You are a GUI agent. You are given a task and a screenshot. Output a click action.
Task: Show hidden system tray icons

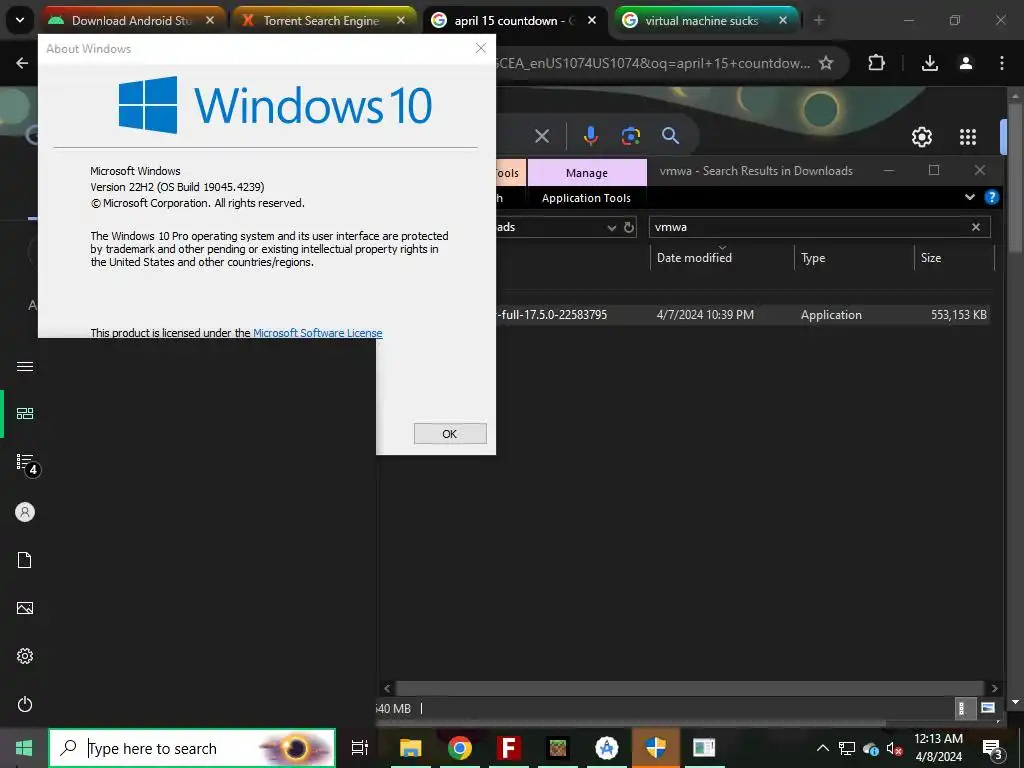click(823, 748)
